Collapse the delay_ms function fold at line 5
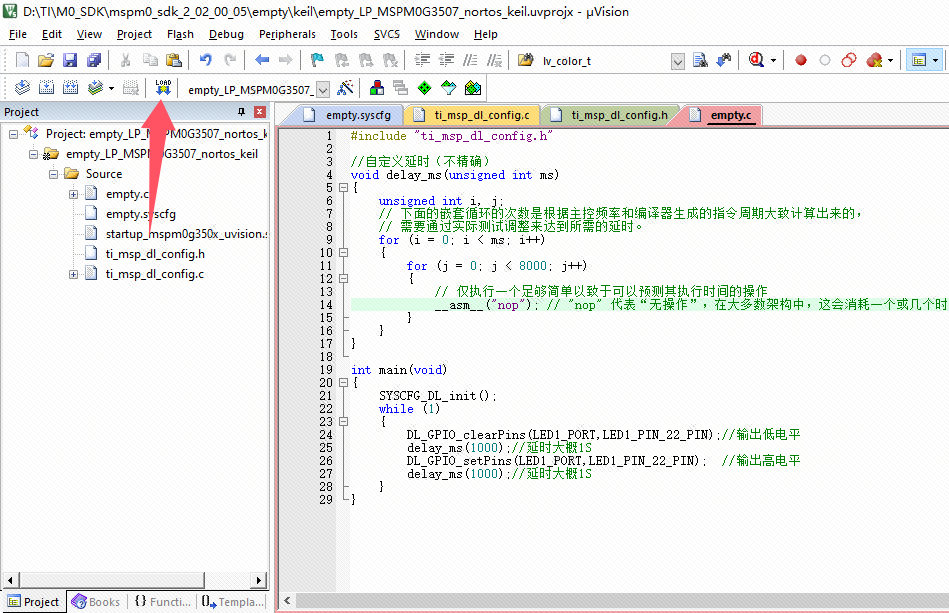The height and width of the screenshot is (613, 949). (x=343, y=188)
